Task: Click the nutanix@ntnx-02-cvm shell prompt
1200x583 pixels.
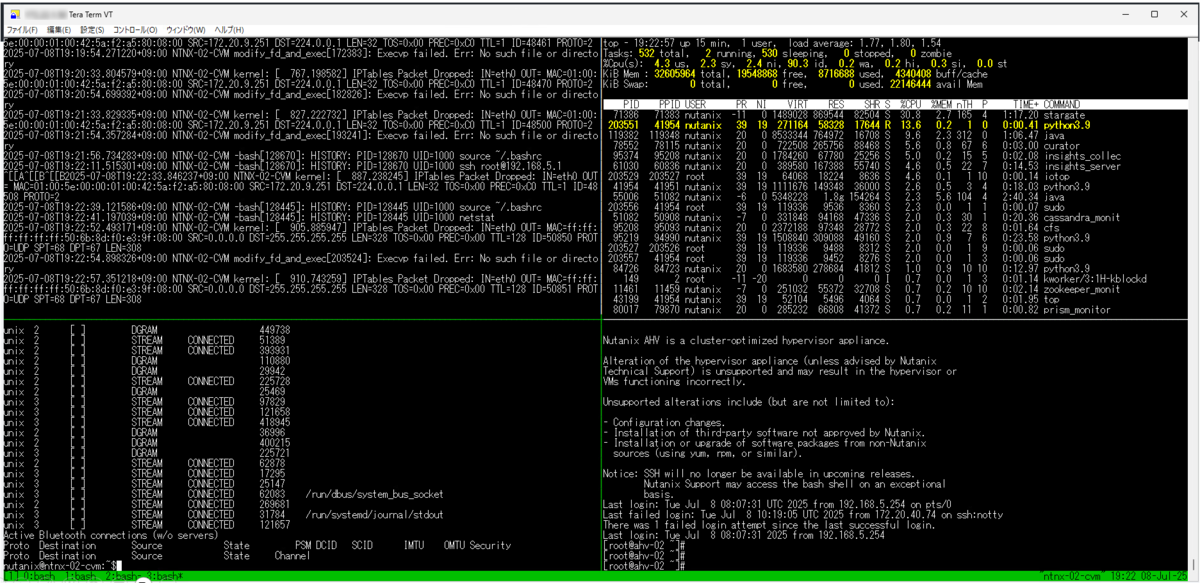Action: pyautogui.click(x=58, y=566)
